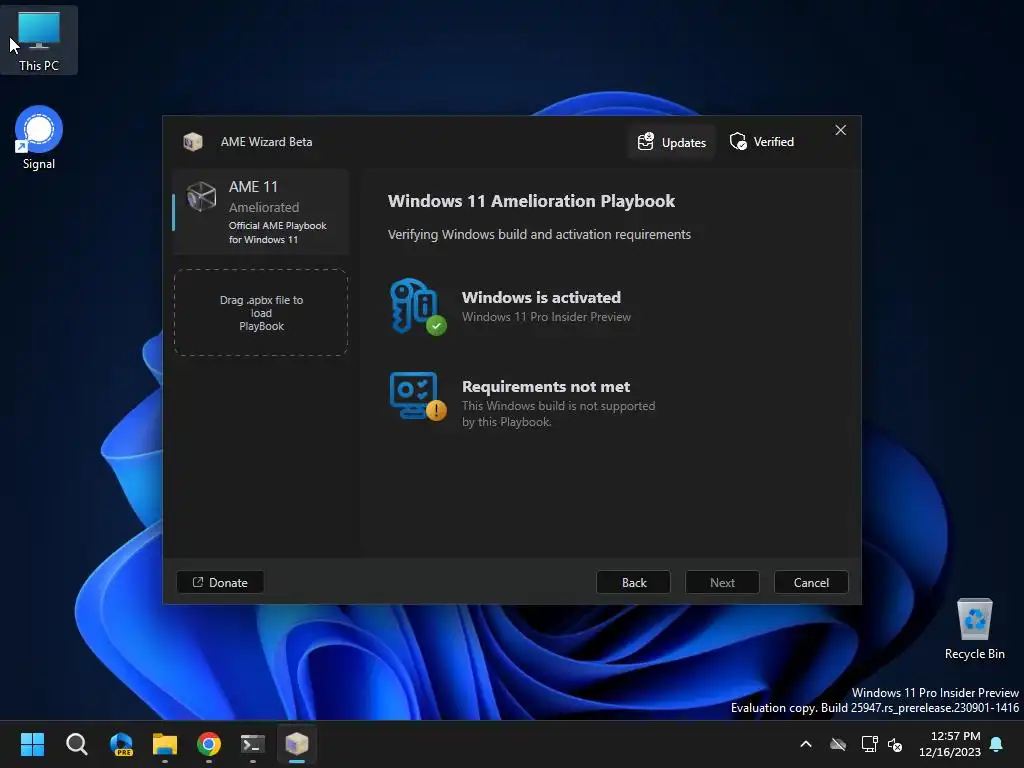Click the muted volume tray icon
Screen dimensions: 1024x768
point(895,744)
